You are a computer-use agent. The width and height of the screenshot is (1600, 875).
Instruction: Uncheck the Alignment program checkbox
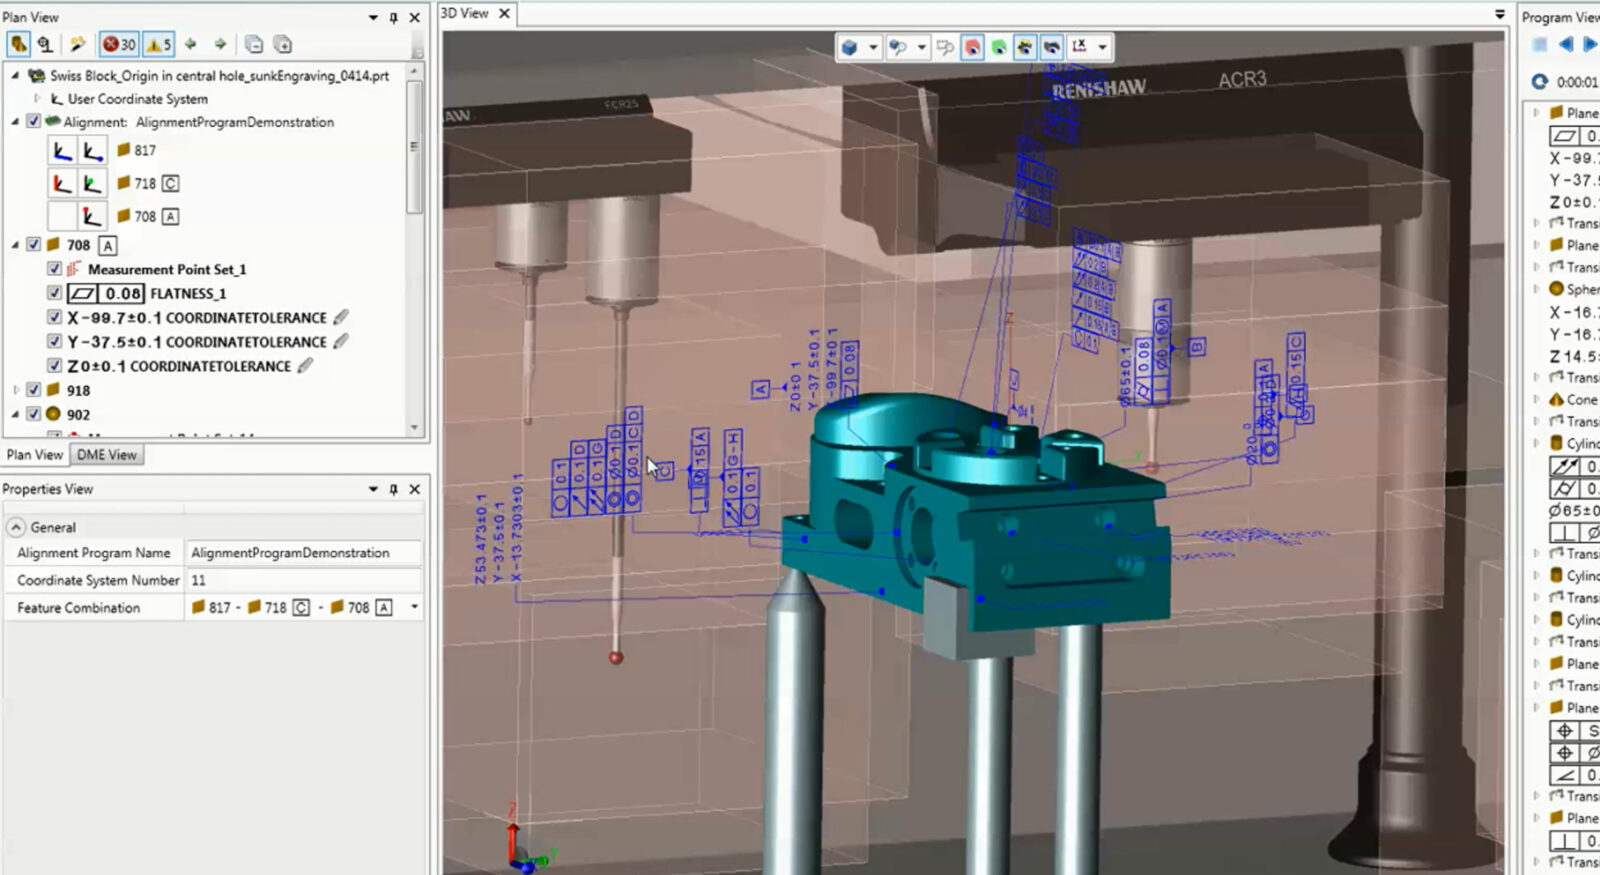point(34,122)
